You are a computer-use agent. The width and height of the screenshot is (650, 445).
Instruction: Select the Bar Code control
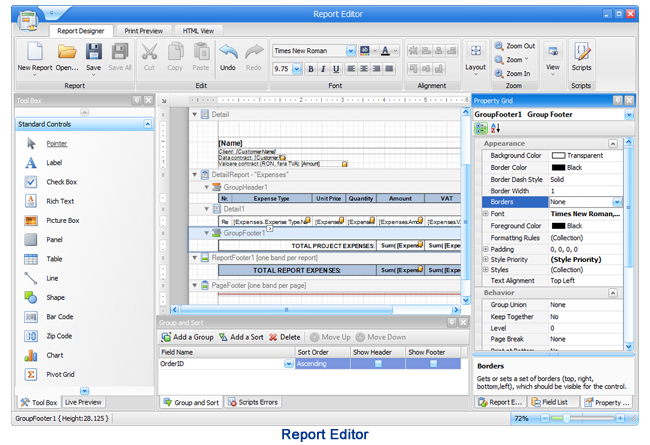[31, 317]
